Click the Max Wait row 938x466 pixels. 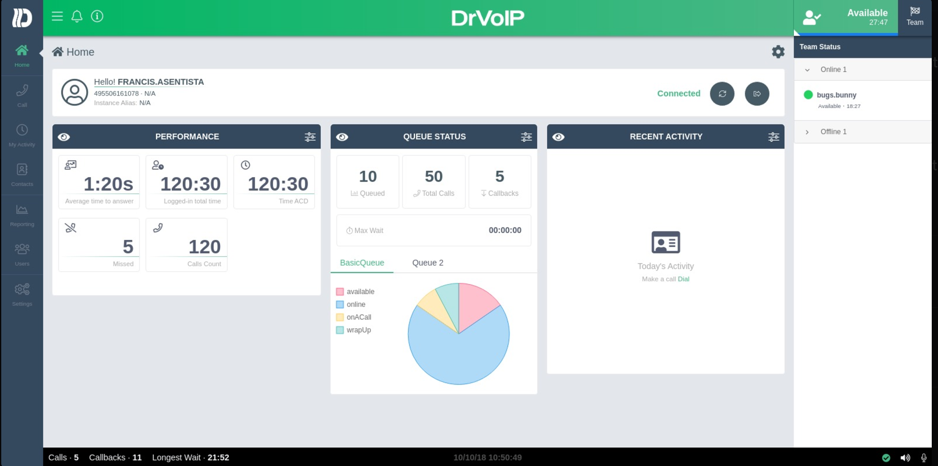click(434, 230)
